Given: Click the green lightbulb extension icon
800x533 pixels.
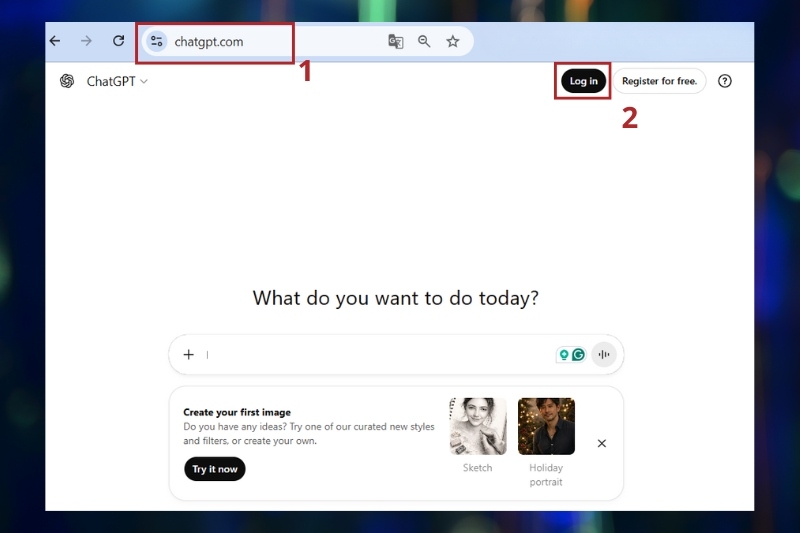Looking at the screenshot, I should tap(564, 354).
